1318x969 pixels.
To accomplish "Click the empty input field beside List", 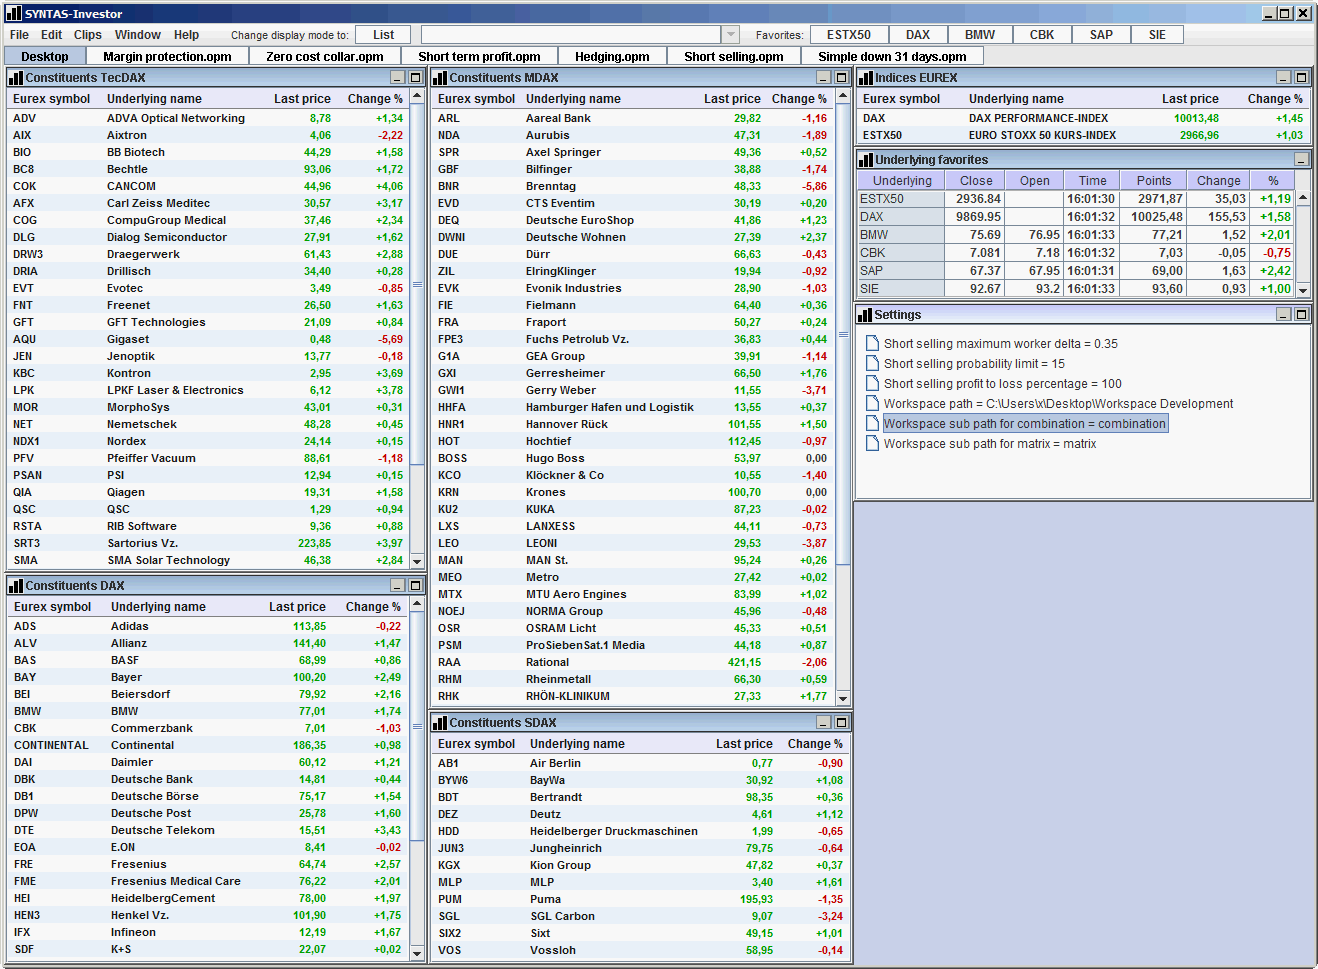I will click(x=572, y=35).
